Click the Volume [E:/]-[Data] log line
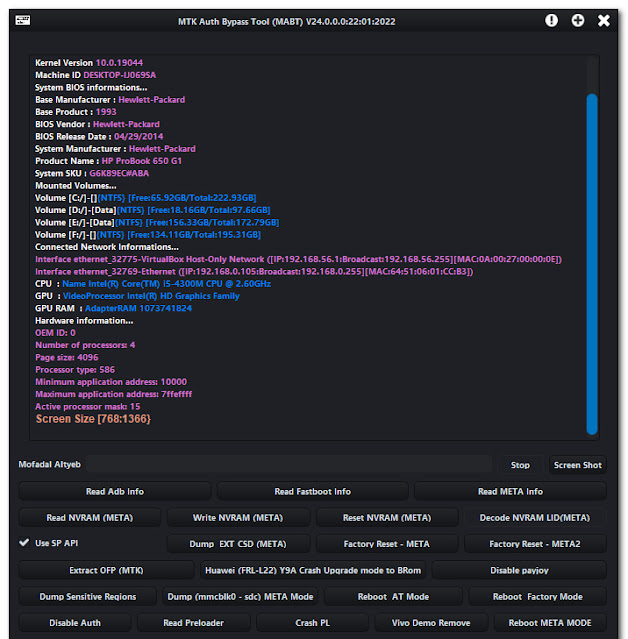The image size is (628, 639). point(157,223)
